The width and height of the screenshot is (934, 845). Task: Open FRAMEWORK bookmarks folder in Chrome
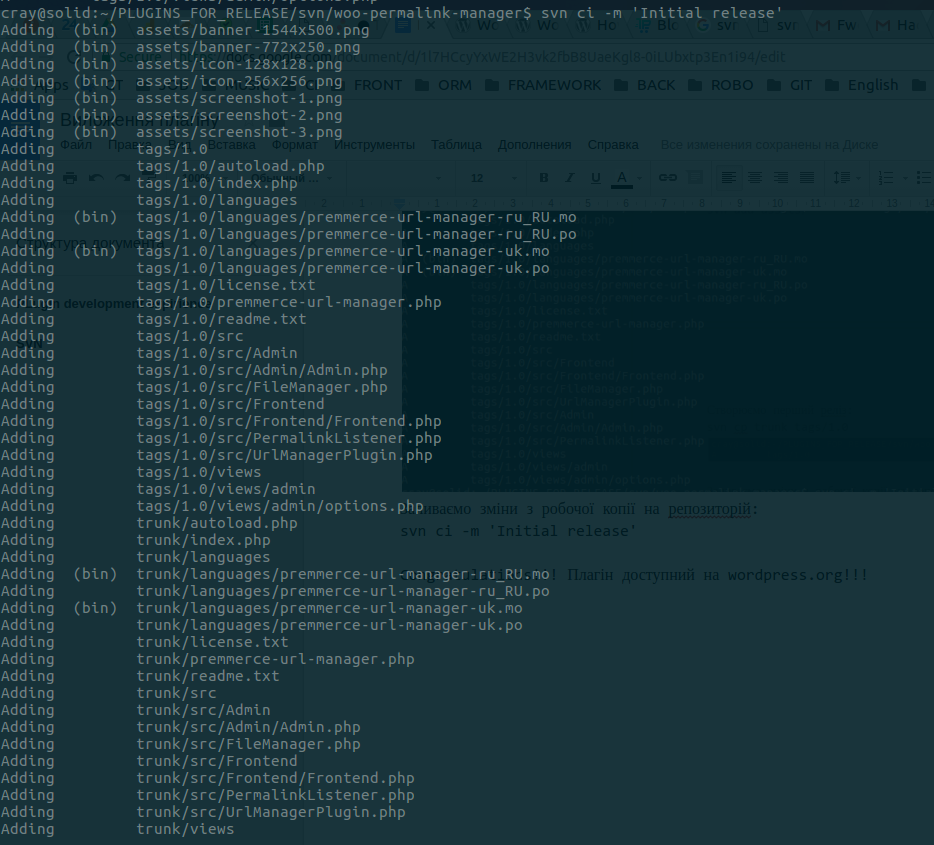coord(544,85)
